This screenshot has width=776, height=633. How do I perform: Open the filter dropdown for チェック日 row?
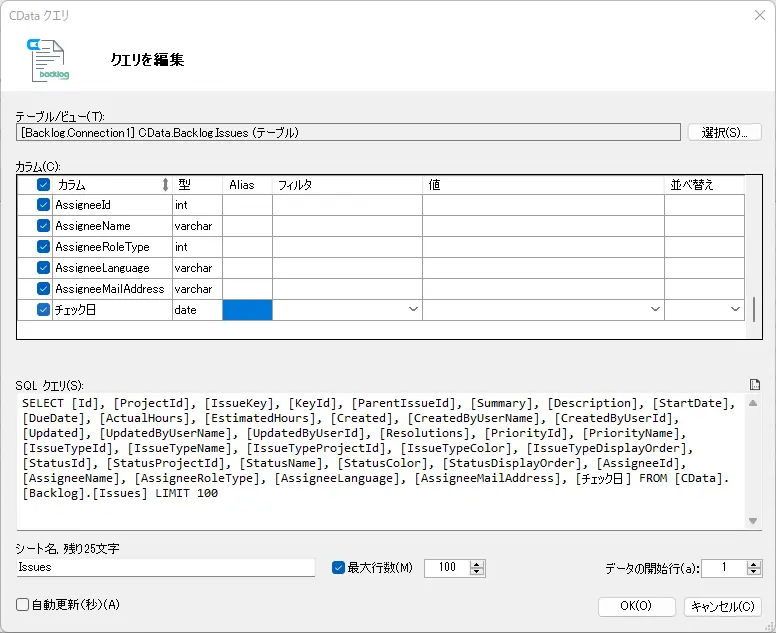413,309
